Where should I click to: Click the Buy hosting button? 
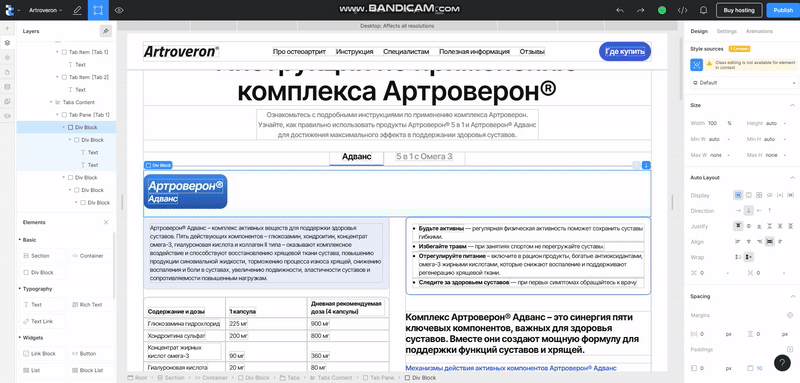point(739,10)
